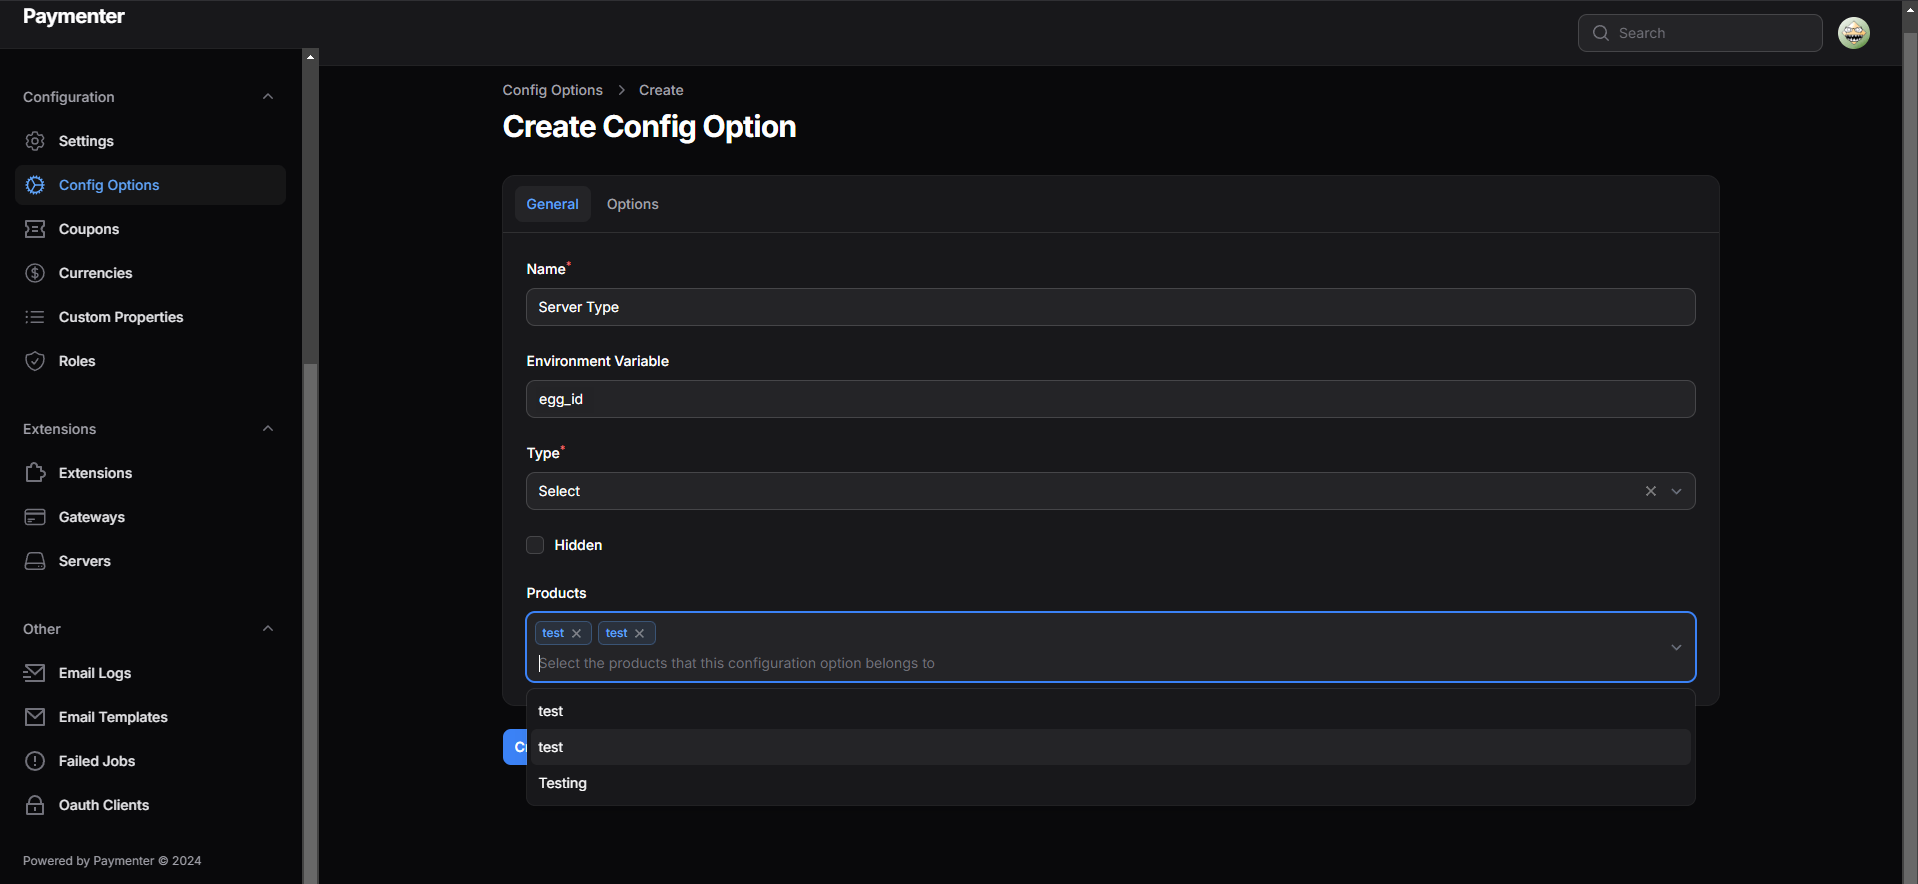Screen dimensions: 1918x884
Task: Collapse the Extensions sidebar group
Action: point(267,429)
